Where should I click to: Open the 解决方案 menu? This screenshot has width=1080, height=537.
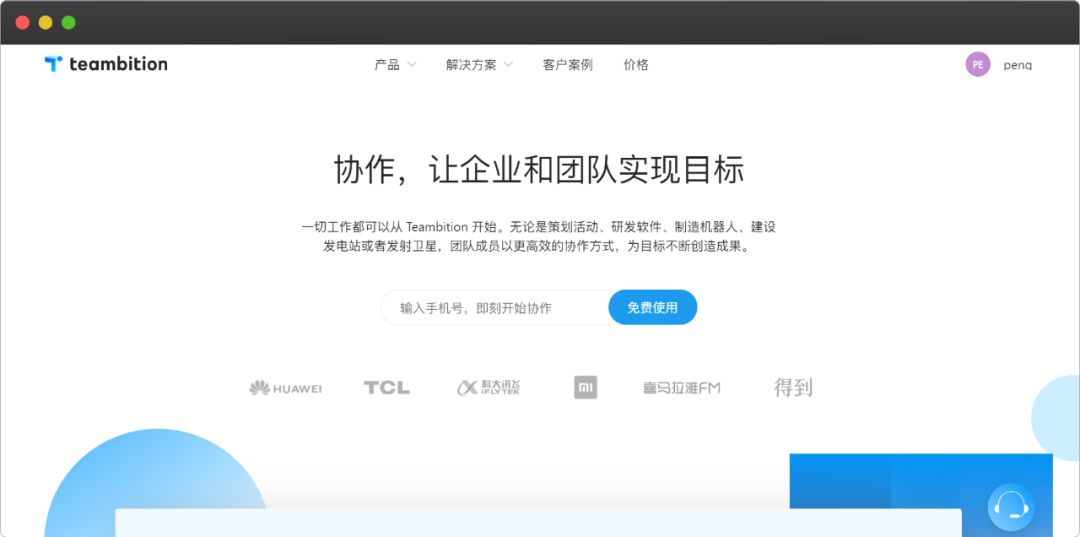tap(471, 65)
